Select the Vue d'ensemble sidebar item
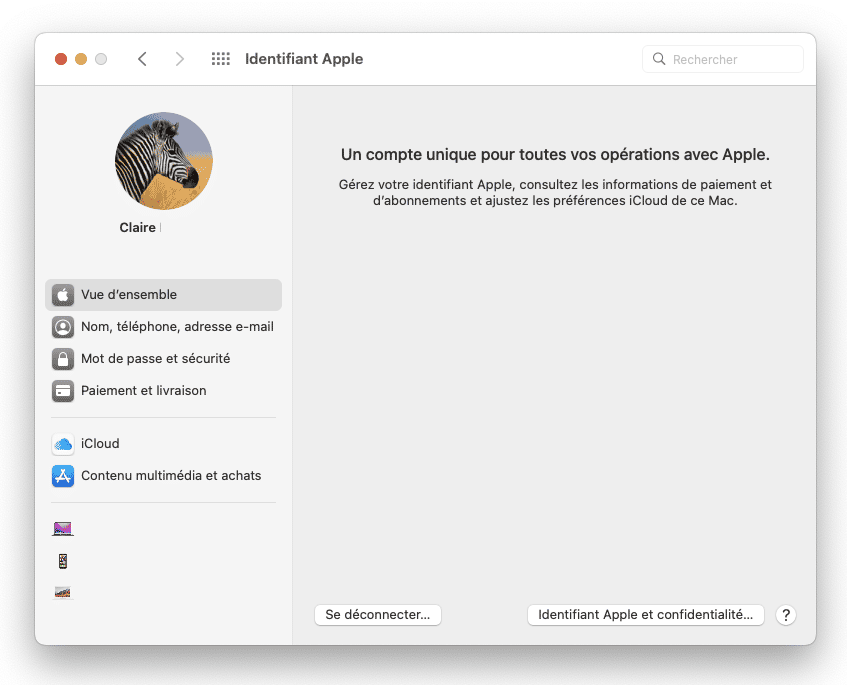 (x=163, y=295)
